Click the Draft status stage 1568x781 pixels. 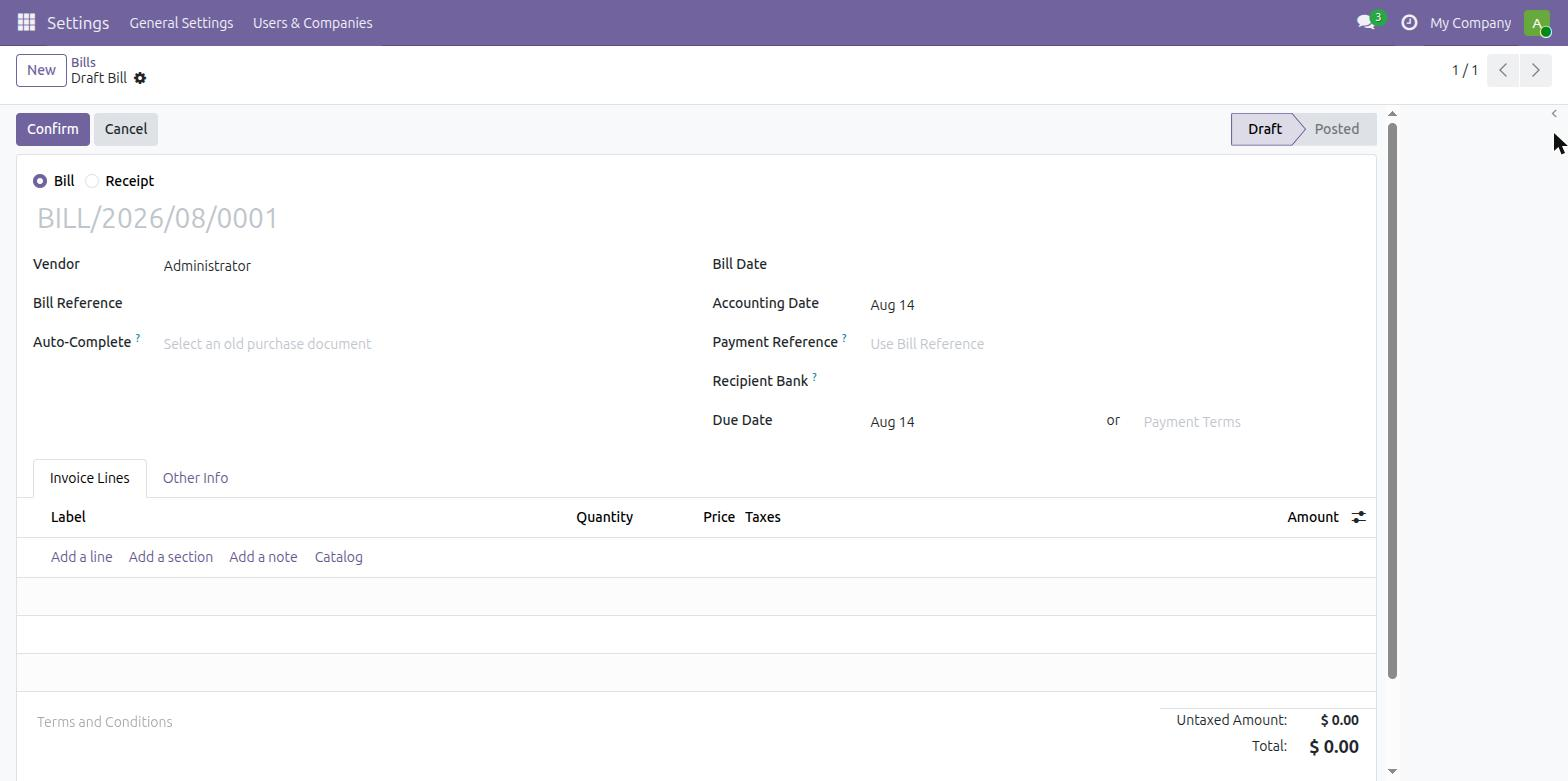tap(1265, 129)
